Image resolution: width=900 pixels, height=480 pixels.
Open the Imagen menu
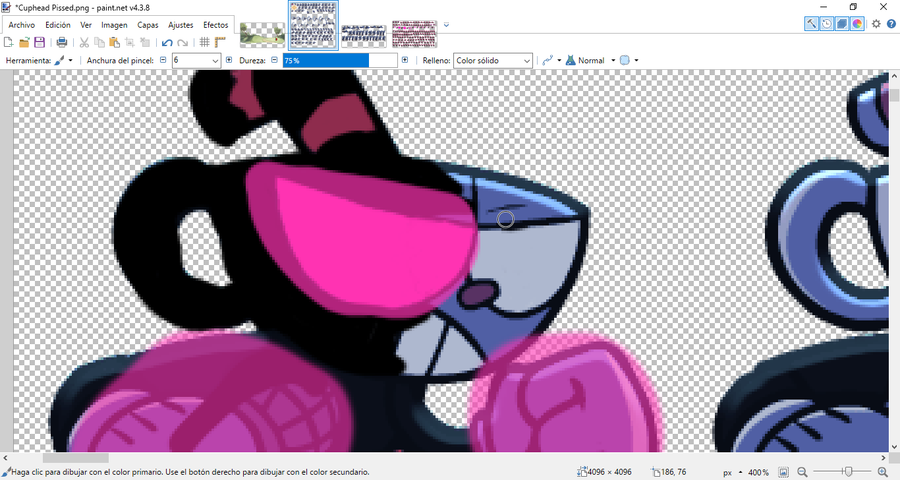click(x=114, y=25)
